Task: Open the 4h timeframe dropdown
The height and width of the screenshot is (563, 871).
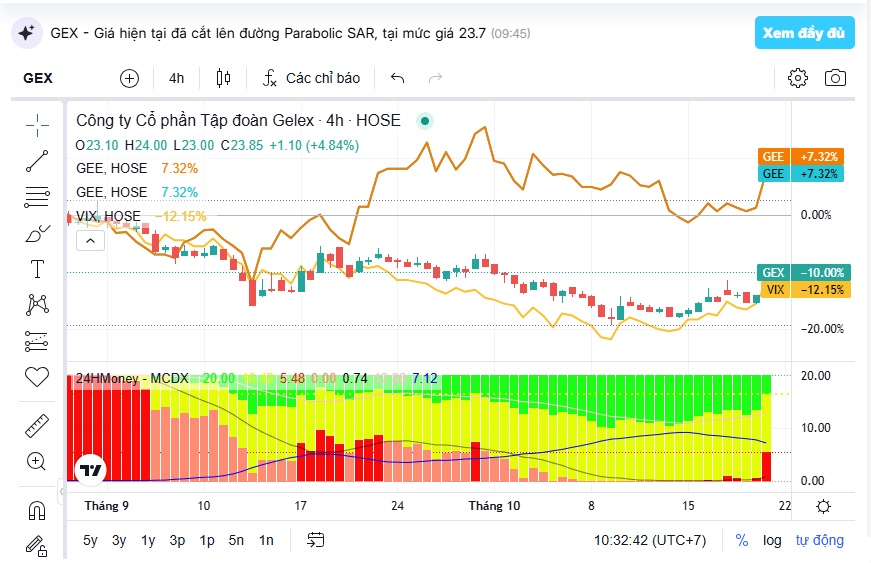Action: [x=177, y=78]
